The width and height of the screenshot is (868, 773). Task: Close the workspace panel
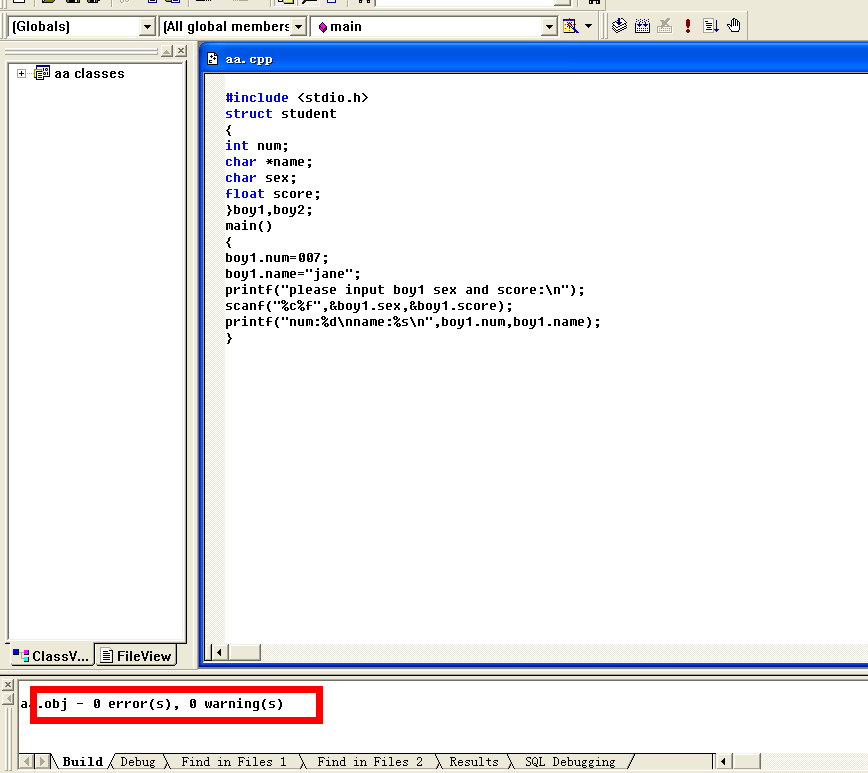(x=181, y=51)
